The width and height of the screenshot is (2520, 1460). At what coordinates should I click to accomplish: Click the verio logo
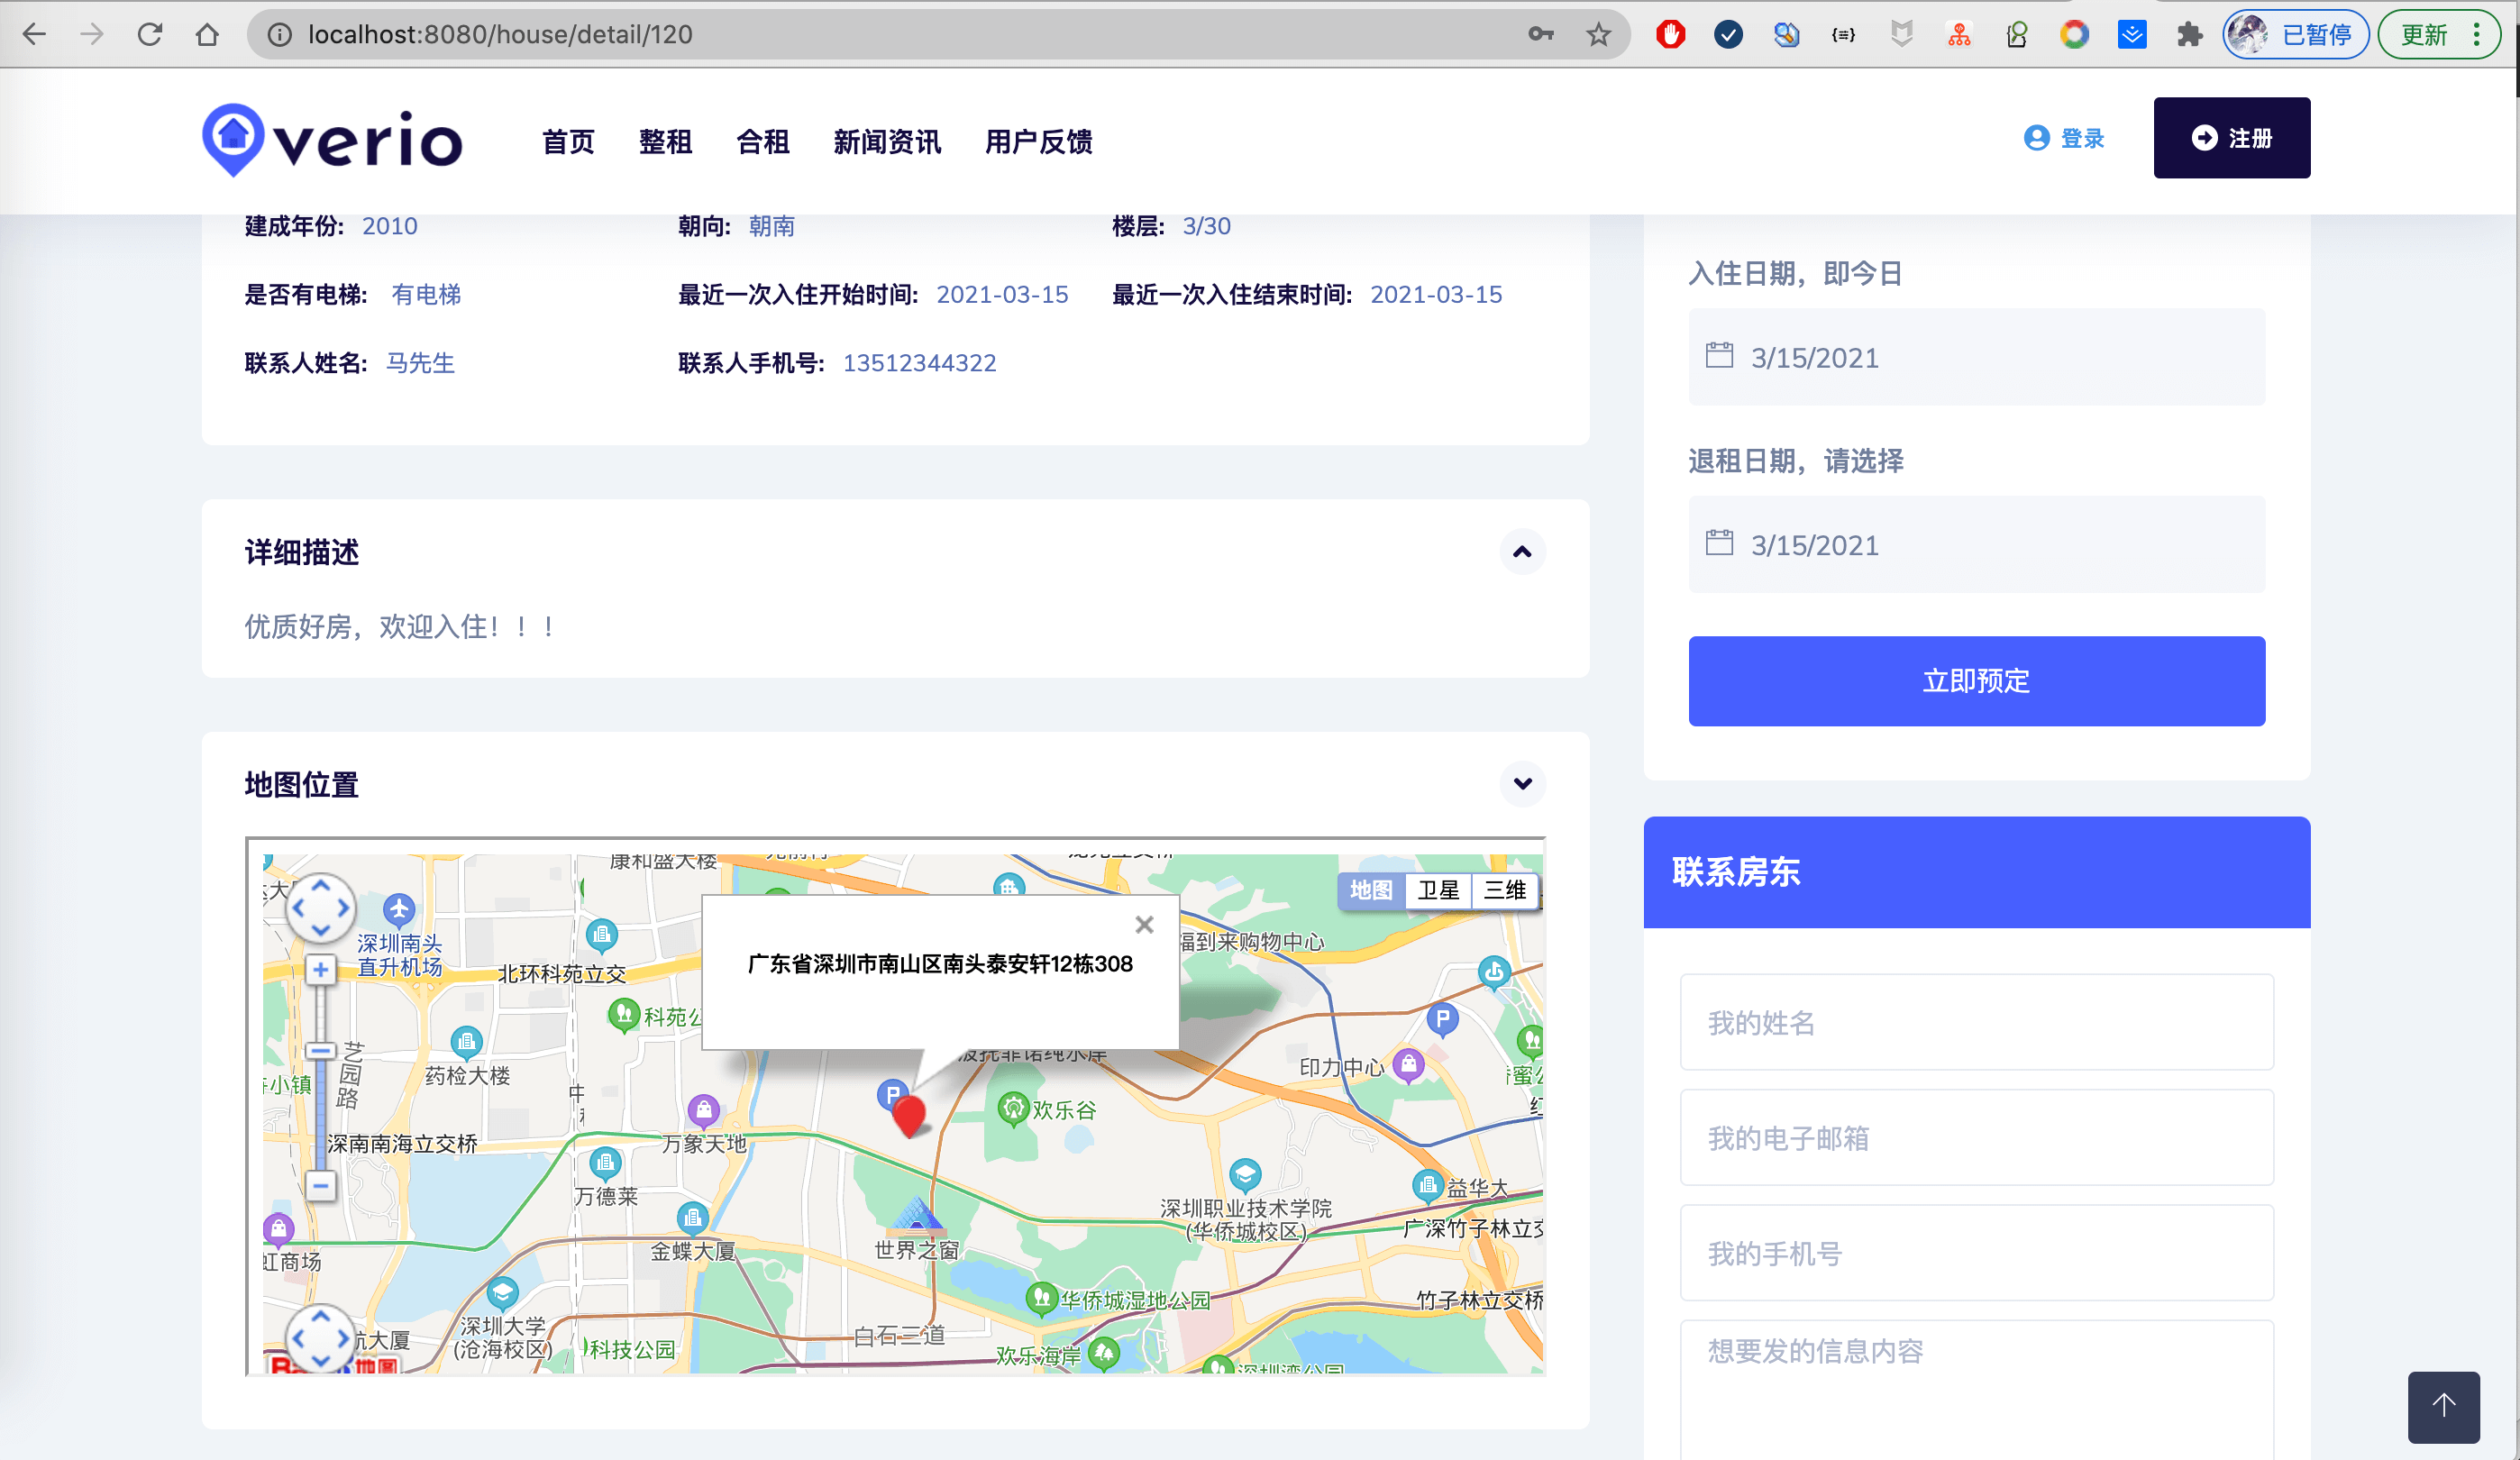pyautogui.click(x=332, y=140)
